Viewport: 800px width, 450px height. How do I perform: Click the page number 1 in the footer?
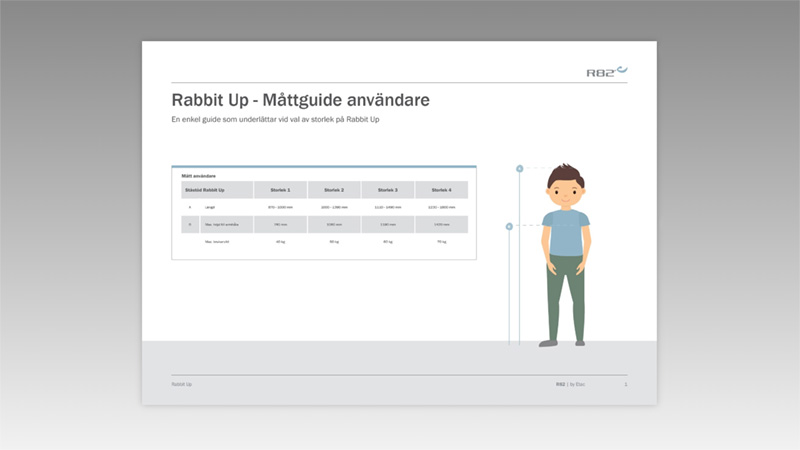[x=626, y=384]
